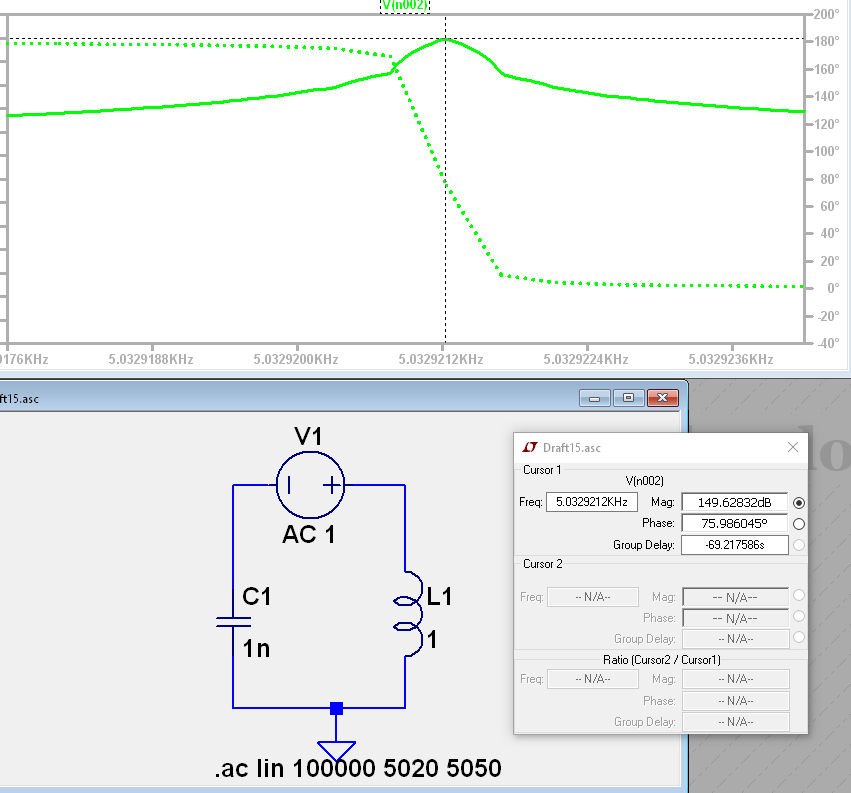Click the Ratio Mag field

tap(735, 679)
